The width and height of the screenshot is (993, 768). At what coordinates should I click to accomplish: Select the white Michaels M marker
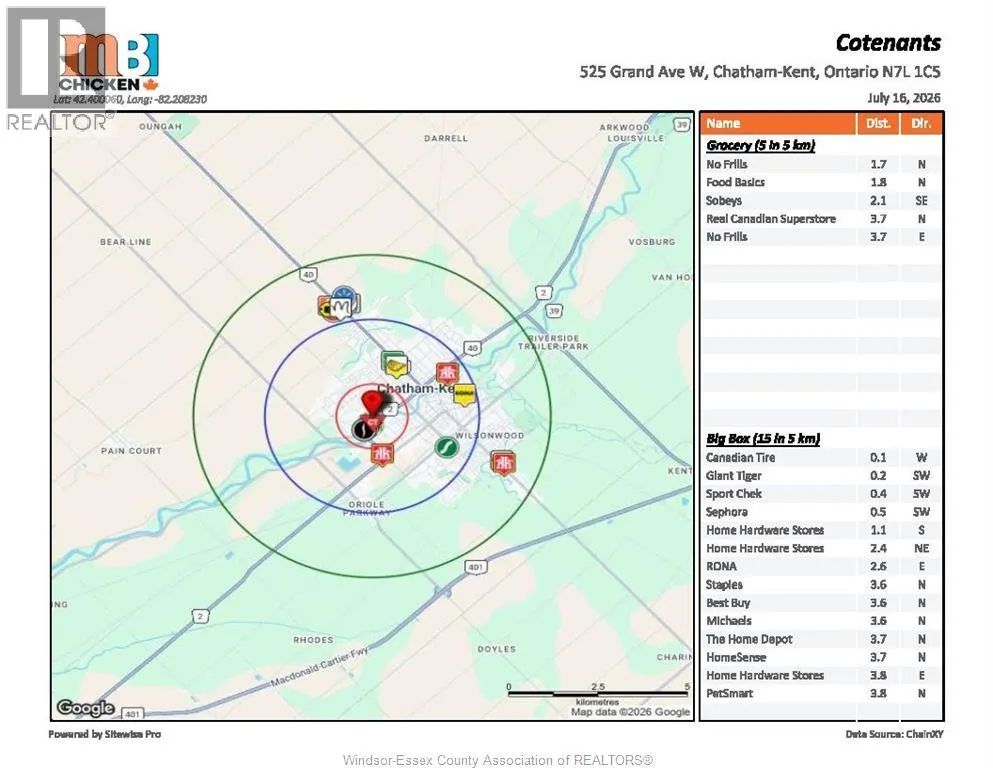[x=341, y=308]
